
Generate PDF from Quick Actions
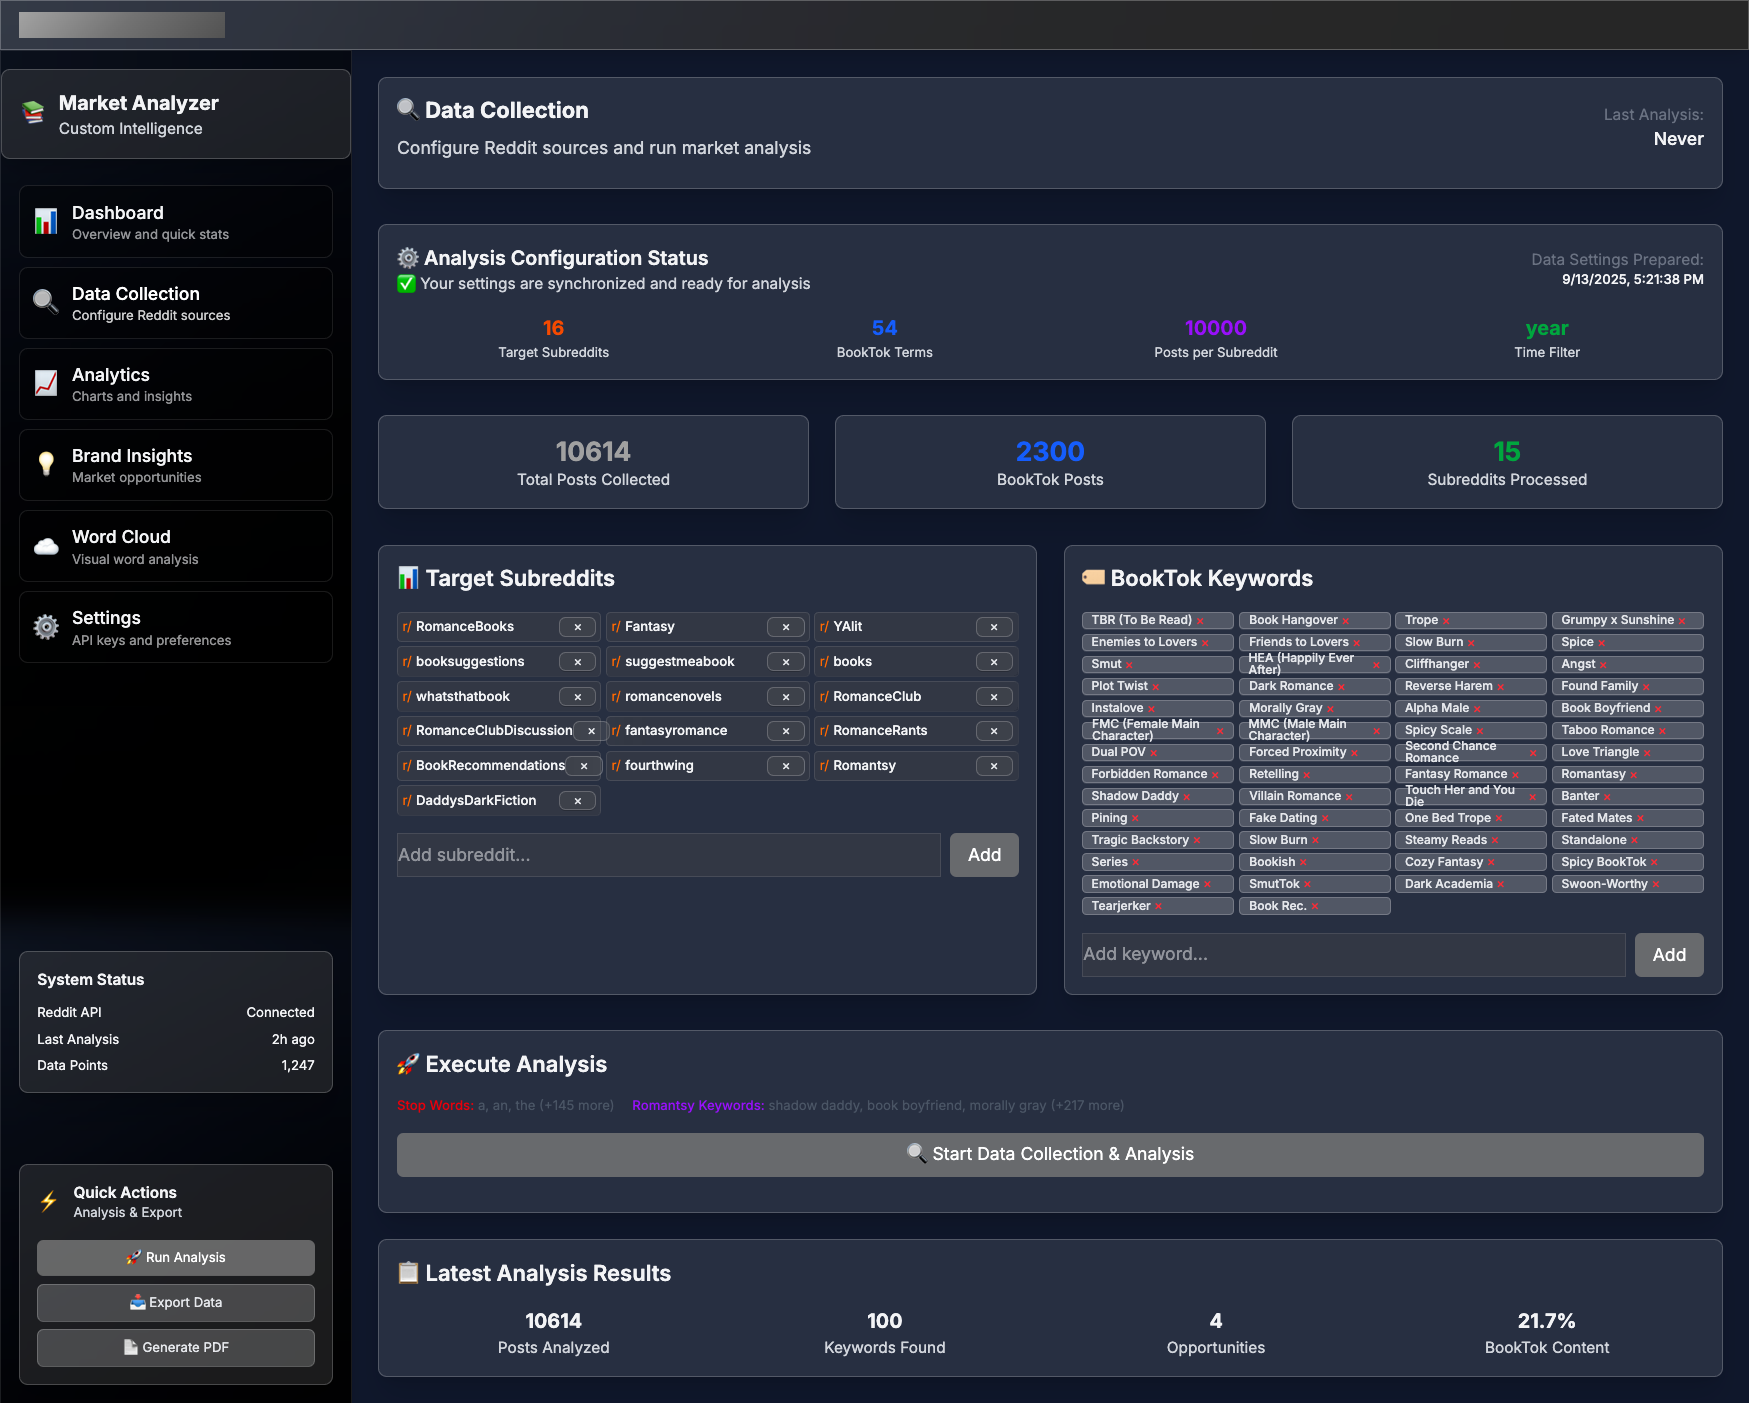pyautogui.click(x=176, y=1347)
